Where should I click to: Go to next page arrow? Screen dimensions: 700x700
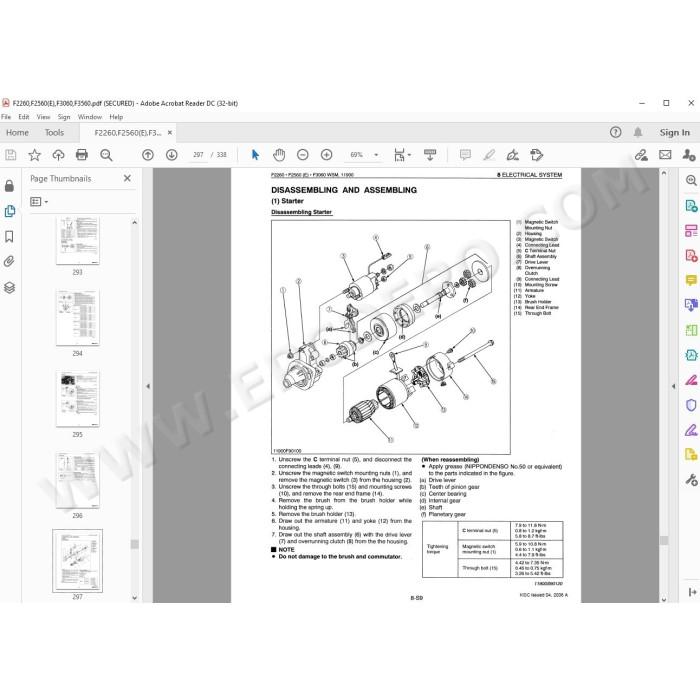pyautogui.click(x=171, y=155)
